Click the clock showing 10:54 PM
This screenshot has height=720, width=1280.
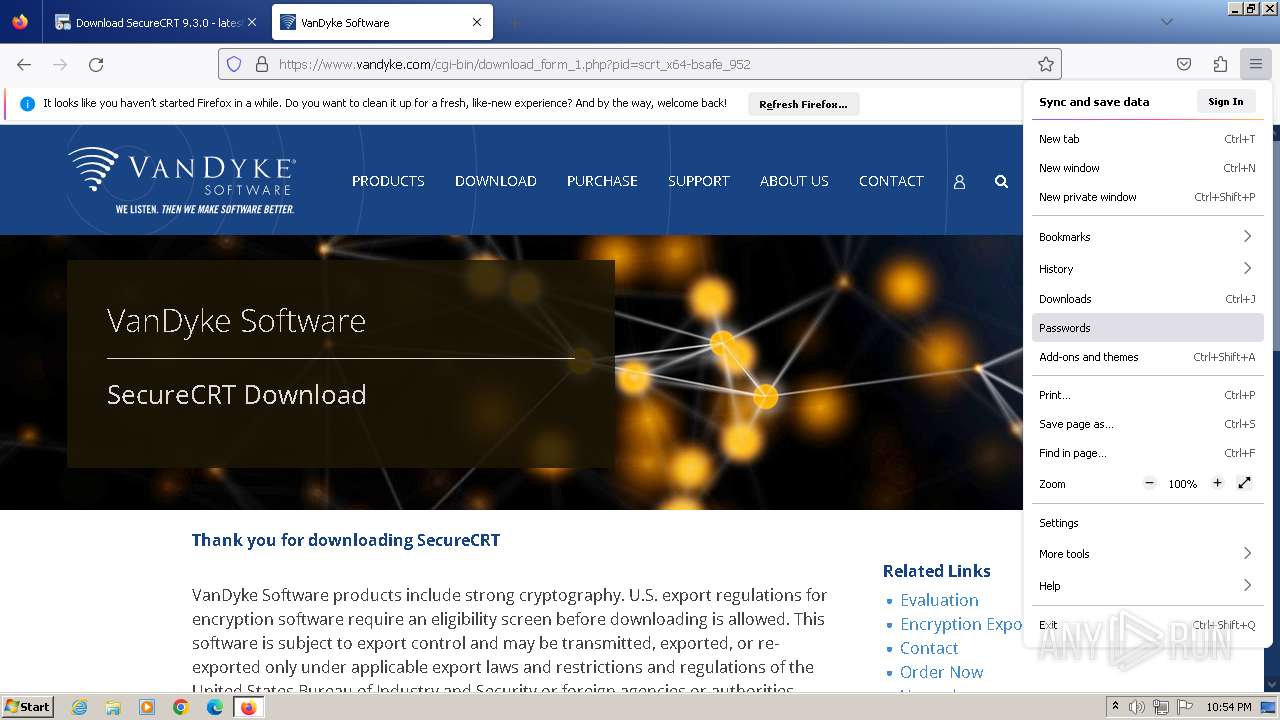tap(1229, 707)
